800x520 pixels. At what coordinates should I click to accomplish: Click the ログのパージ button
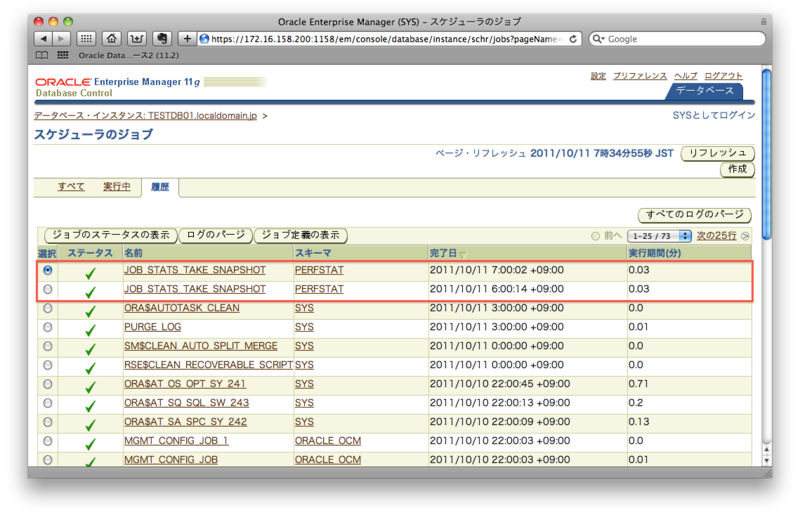(x=215, y=235)
